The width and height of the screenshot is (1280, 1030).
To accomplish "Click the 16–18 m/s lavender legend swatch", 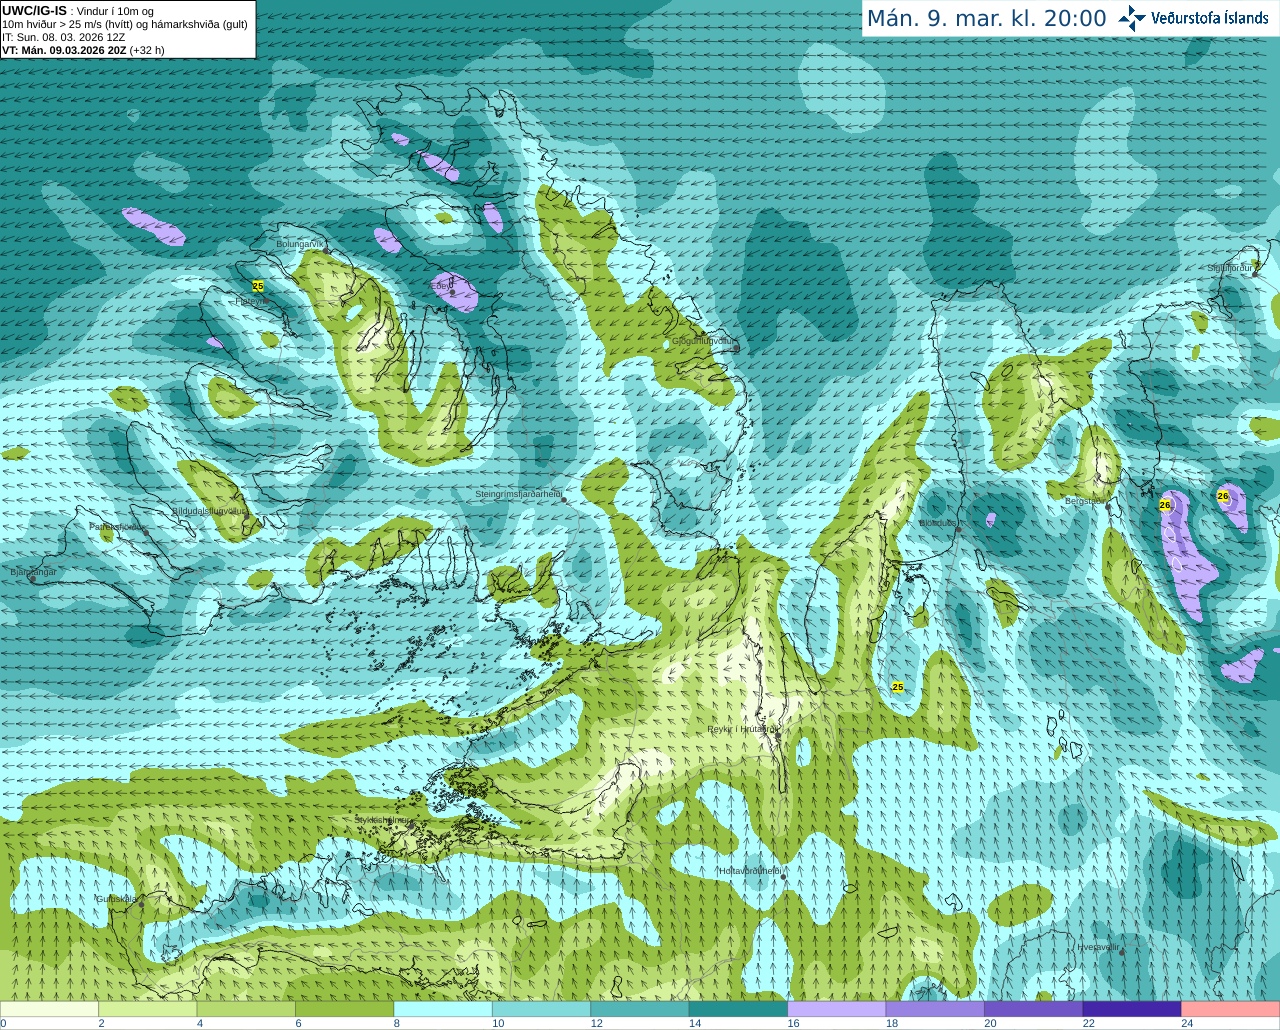I will coord(837,1009).
